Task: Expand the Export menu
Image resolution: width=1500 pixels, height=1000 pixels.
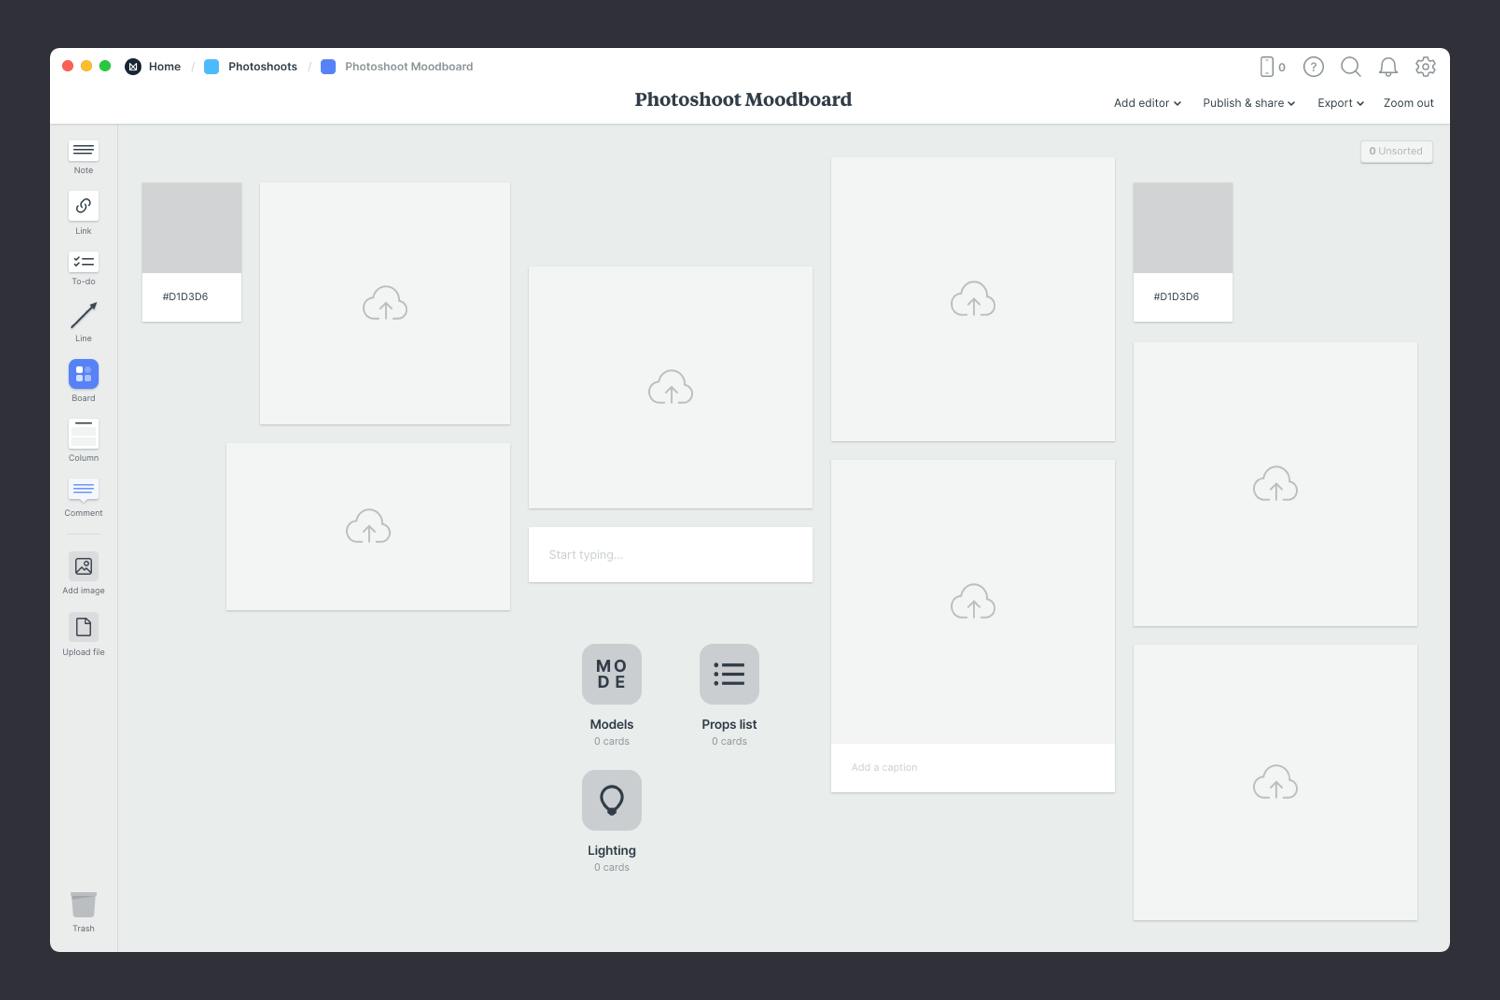Action: [1340, 103]
